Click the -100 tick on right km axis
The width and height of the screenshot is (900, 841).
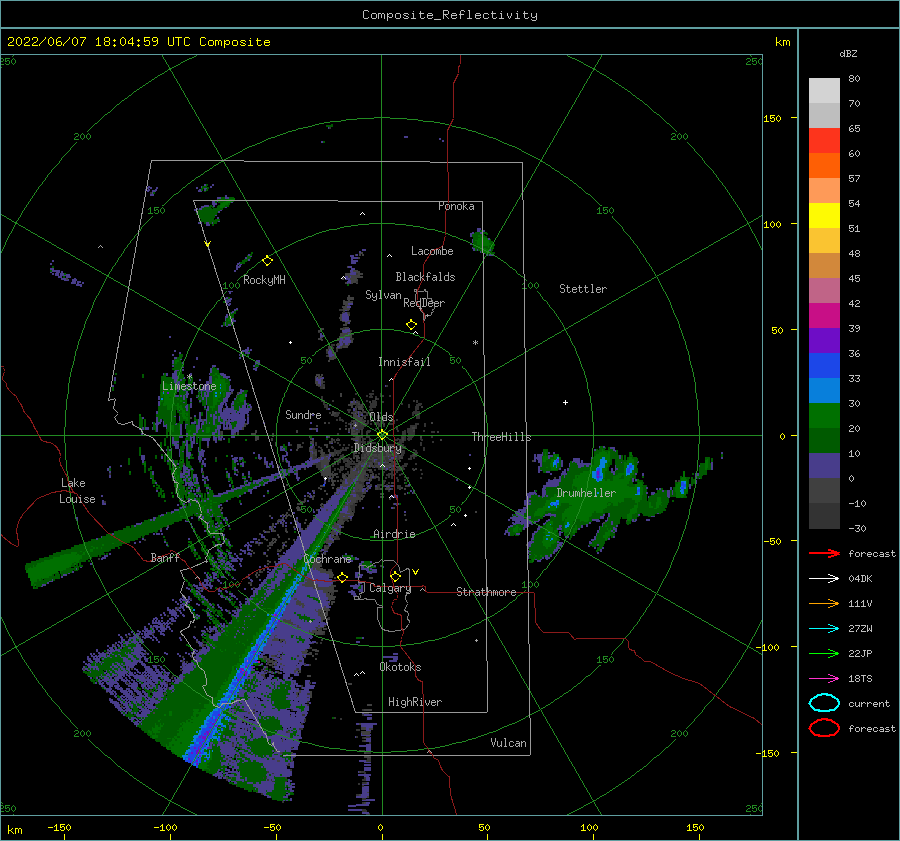click(x=769, y=647)
